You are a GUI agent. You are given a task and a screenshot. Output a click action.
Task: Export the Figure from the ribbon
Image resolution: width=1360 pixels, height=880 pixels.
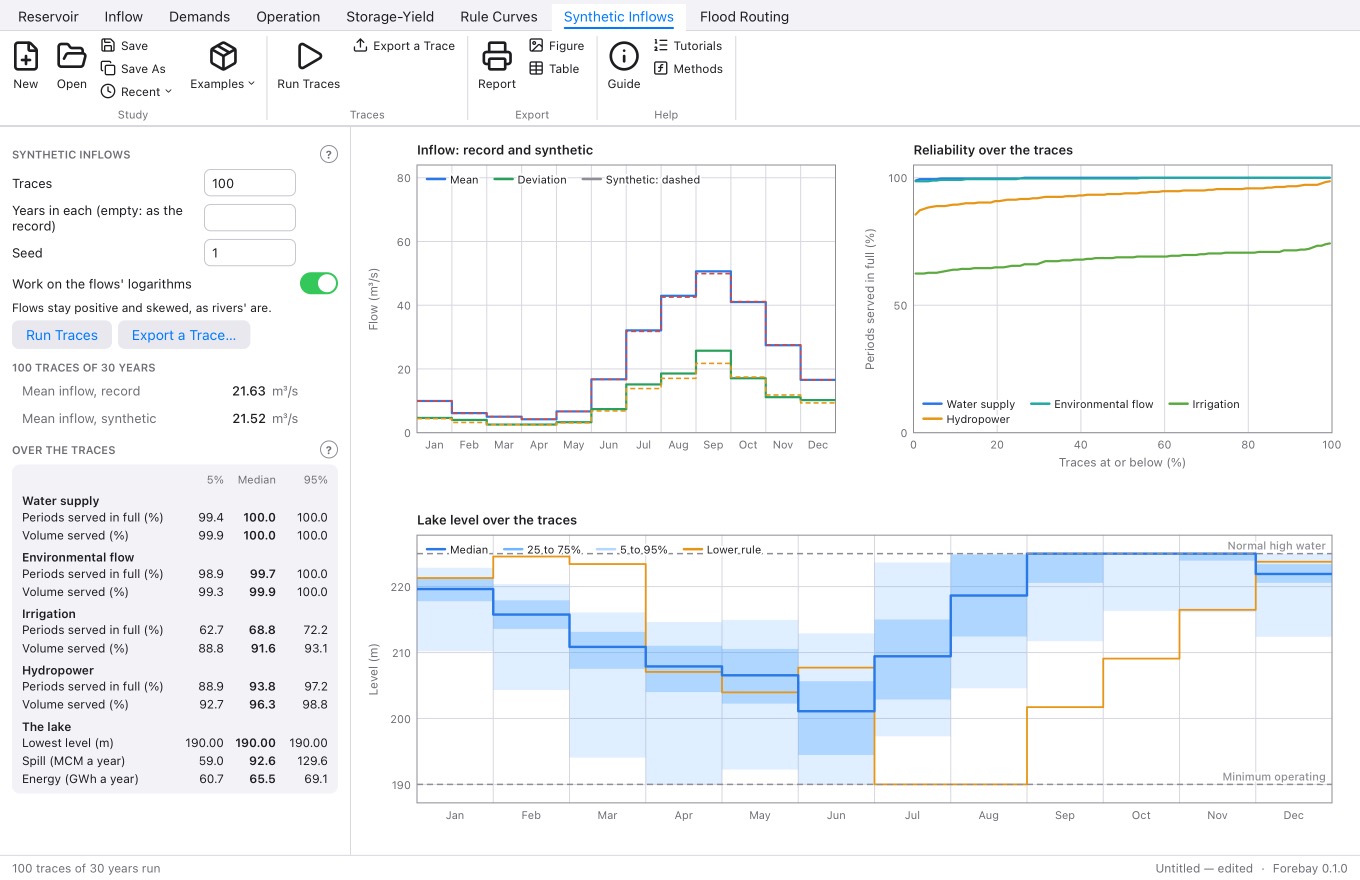556,45
